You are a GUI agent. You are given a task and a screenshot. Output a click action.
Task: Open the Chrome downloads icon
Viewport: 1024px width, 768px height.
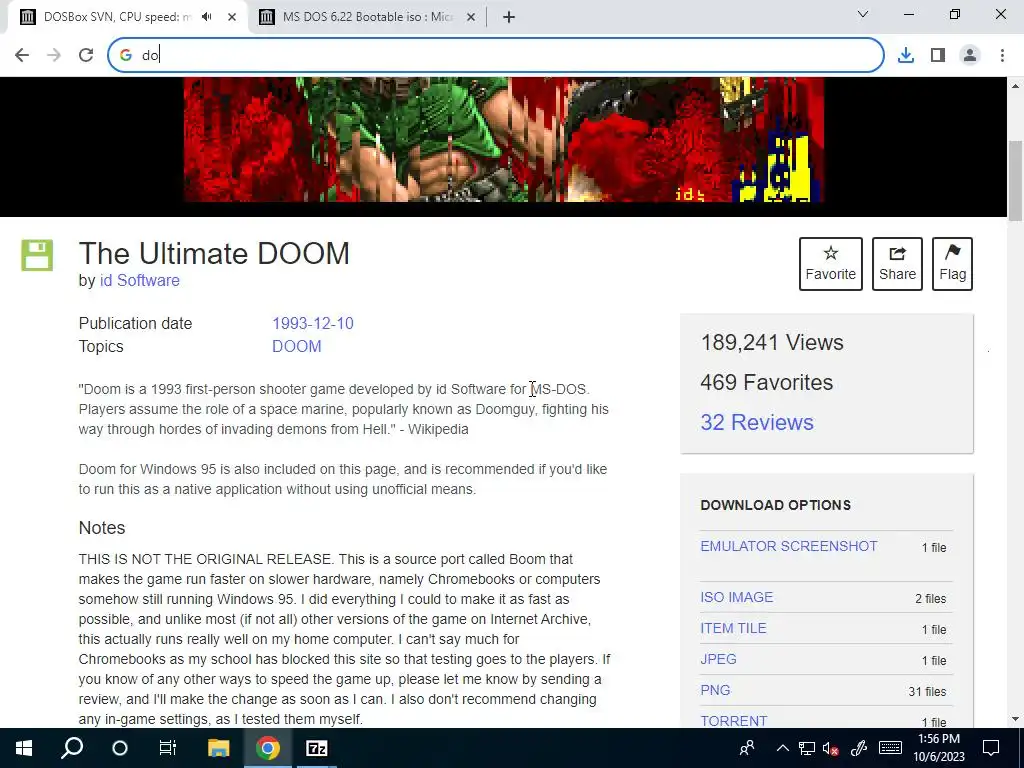pos(905,55)
